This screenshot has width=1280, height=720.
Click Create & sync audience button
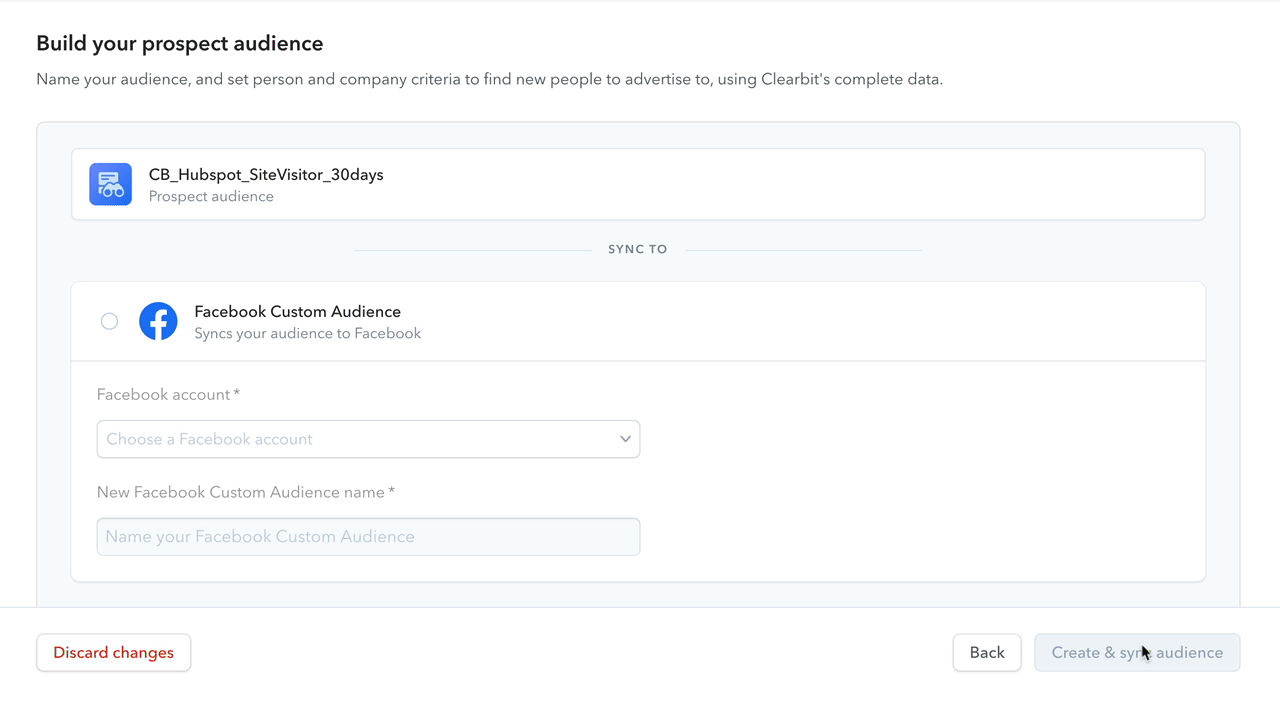point(1136,653)
